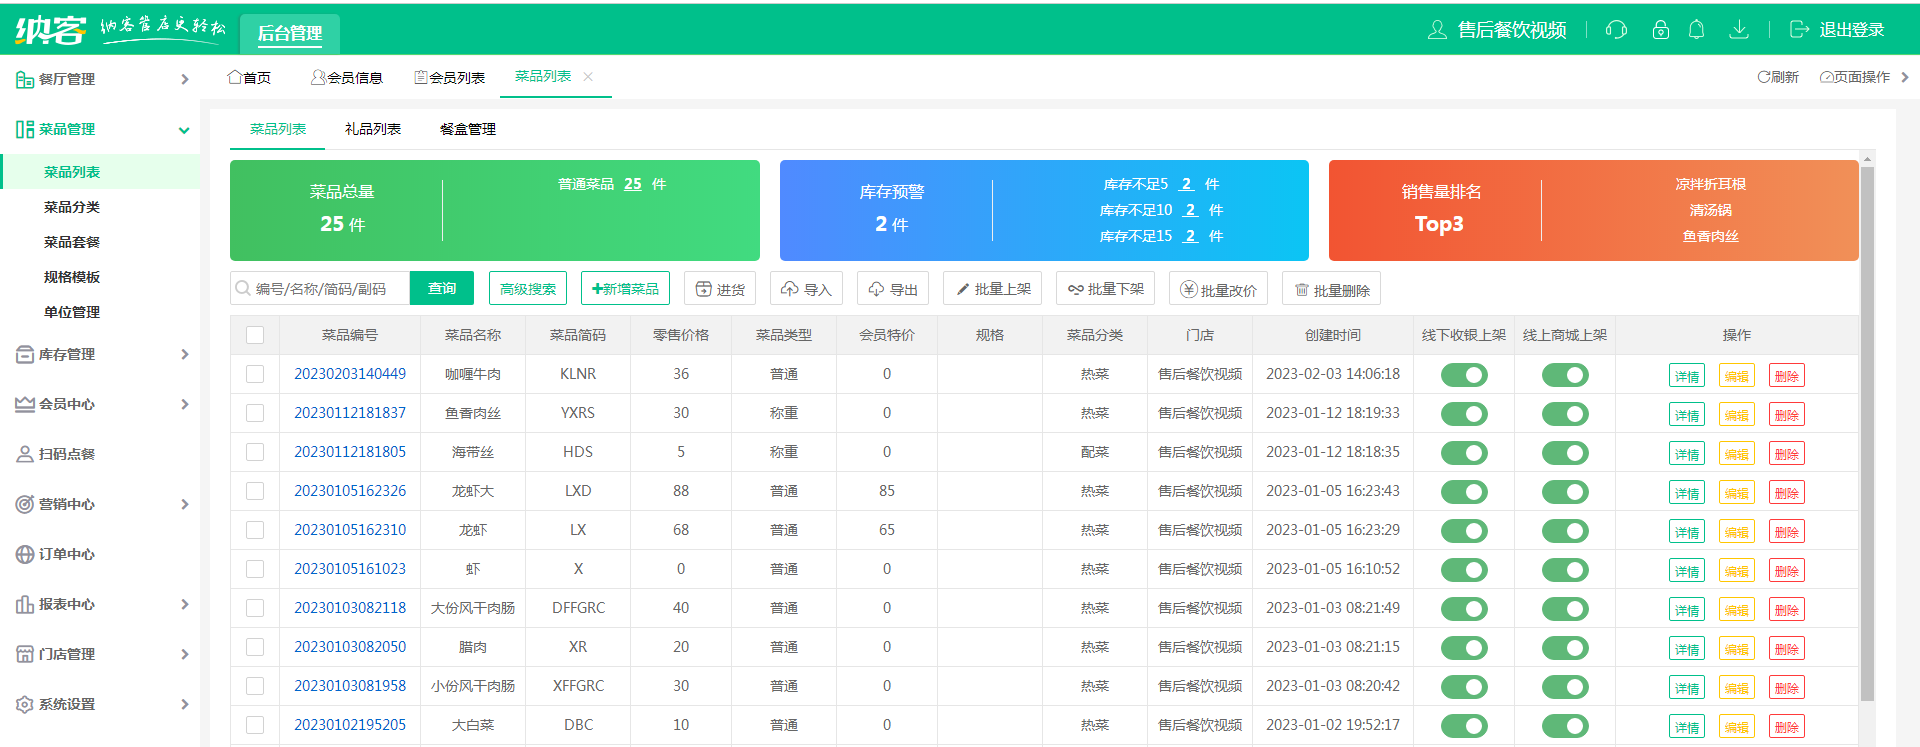Image resolution: width=1920 pixels, height=747 pixels.
Task: Toggle 线上商城上架 switch for 海带丝
Action: pos(1565,453)
